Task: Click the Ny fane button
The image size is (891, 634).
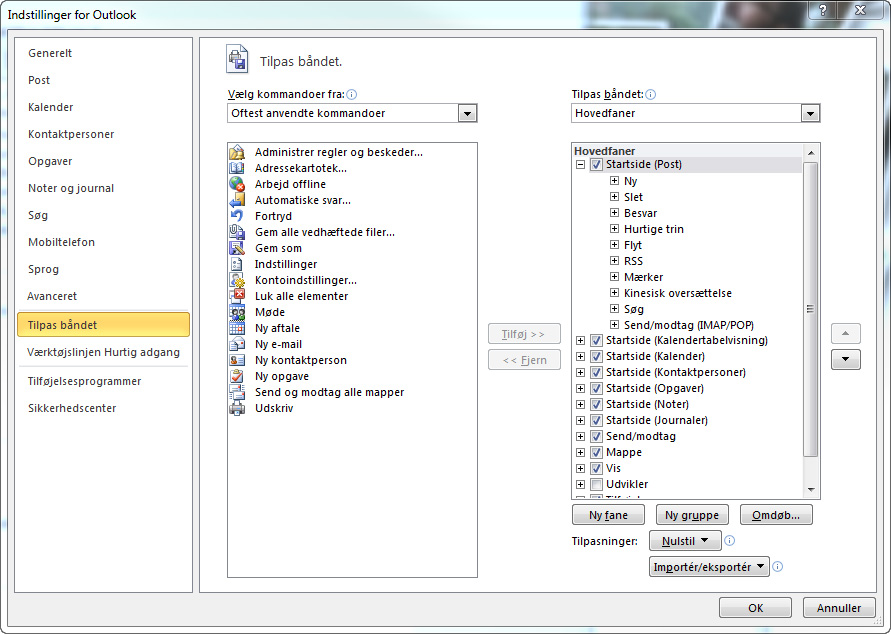Action: (x=608, y=515)
